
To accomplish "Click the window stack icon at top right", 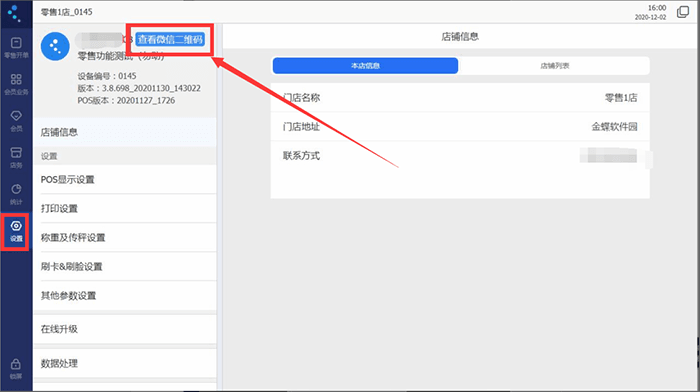I will point(683,12).
